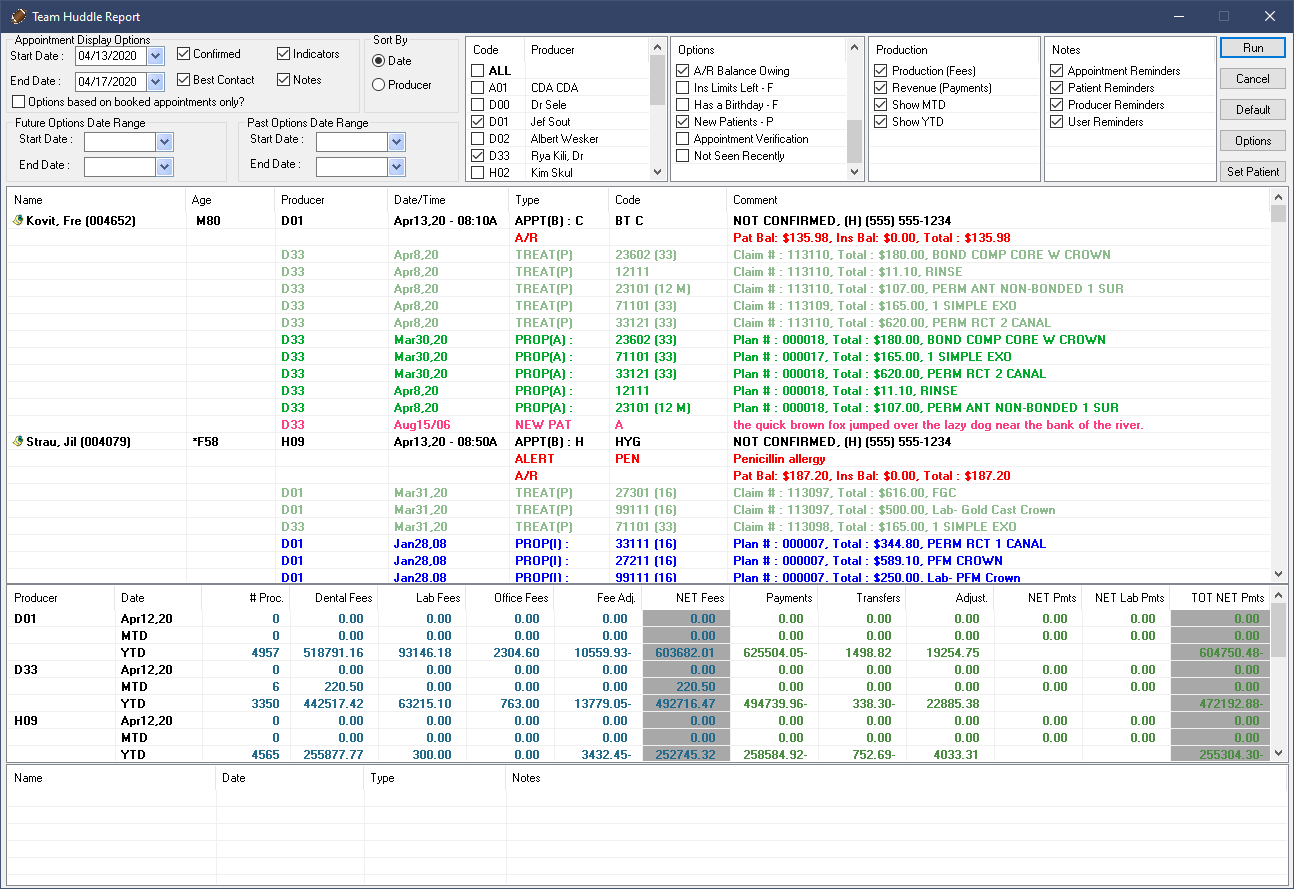Open Future Options Start Date dropdown
Screen dimensions: 1294x889
(x=165, y=142)
